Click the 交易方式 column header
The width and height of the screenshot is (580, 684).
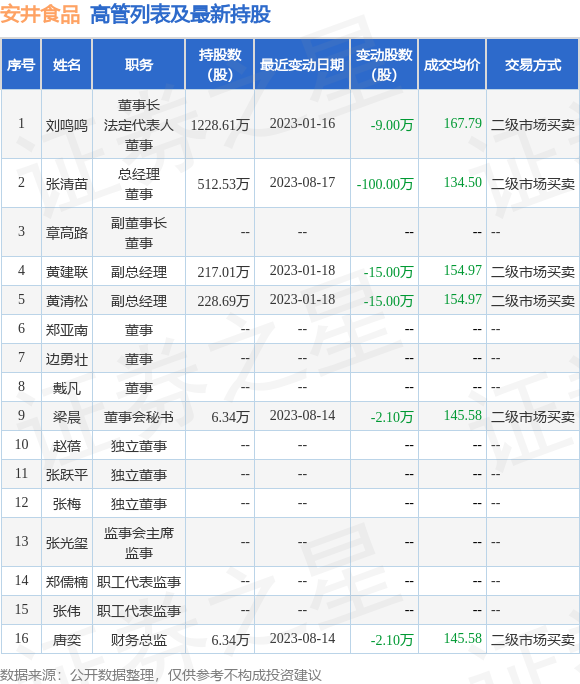pos(533,65)
